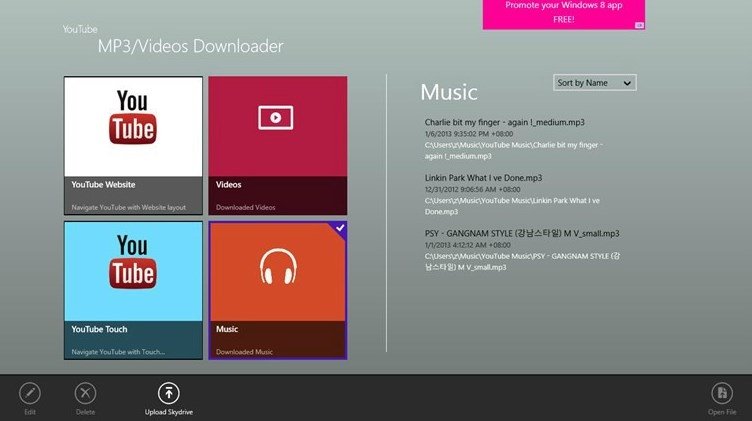Click the Videos play icon

pos(276,117)
